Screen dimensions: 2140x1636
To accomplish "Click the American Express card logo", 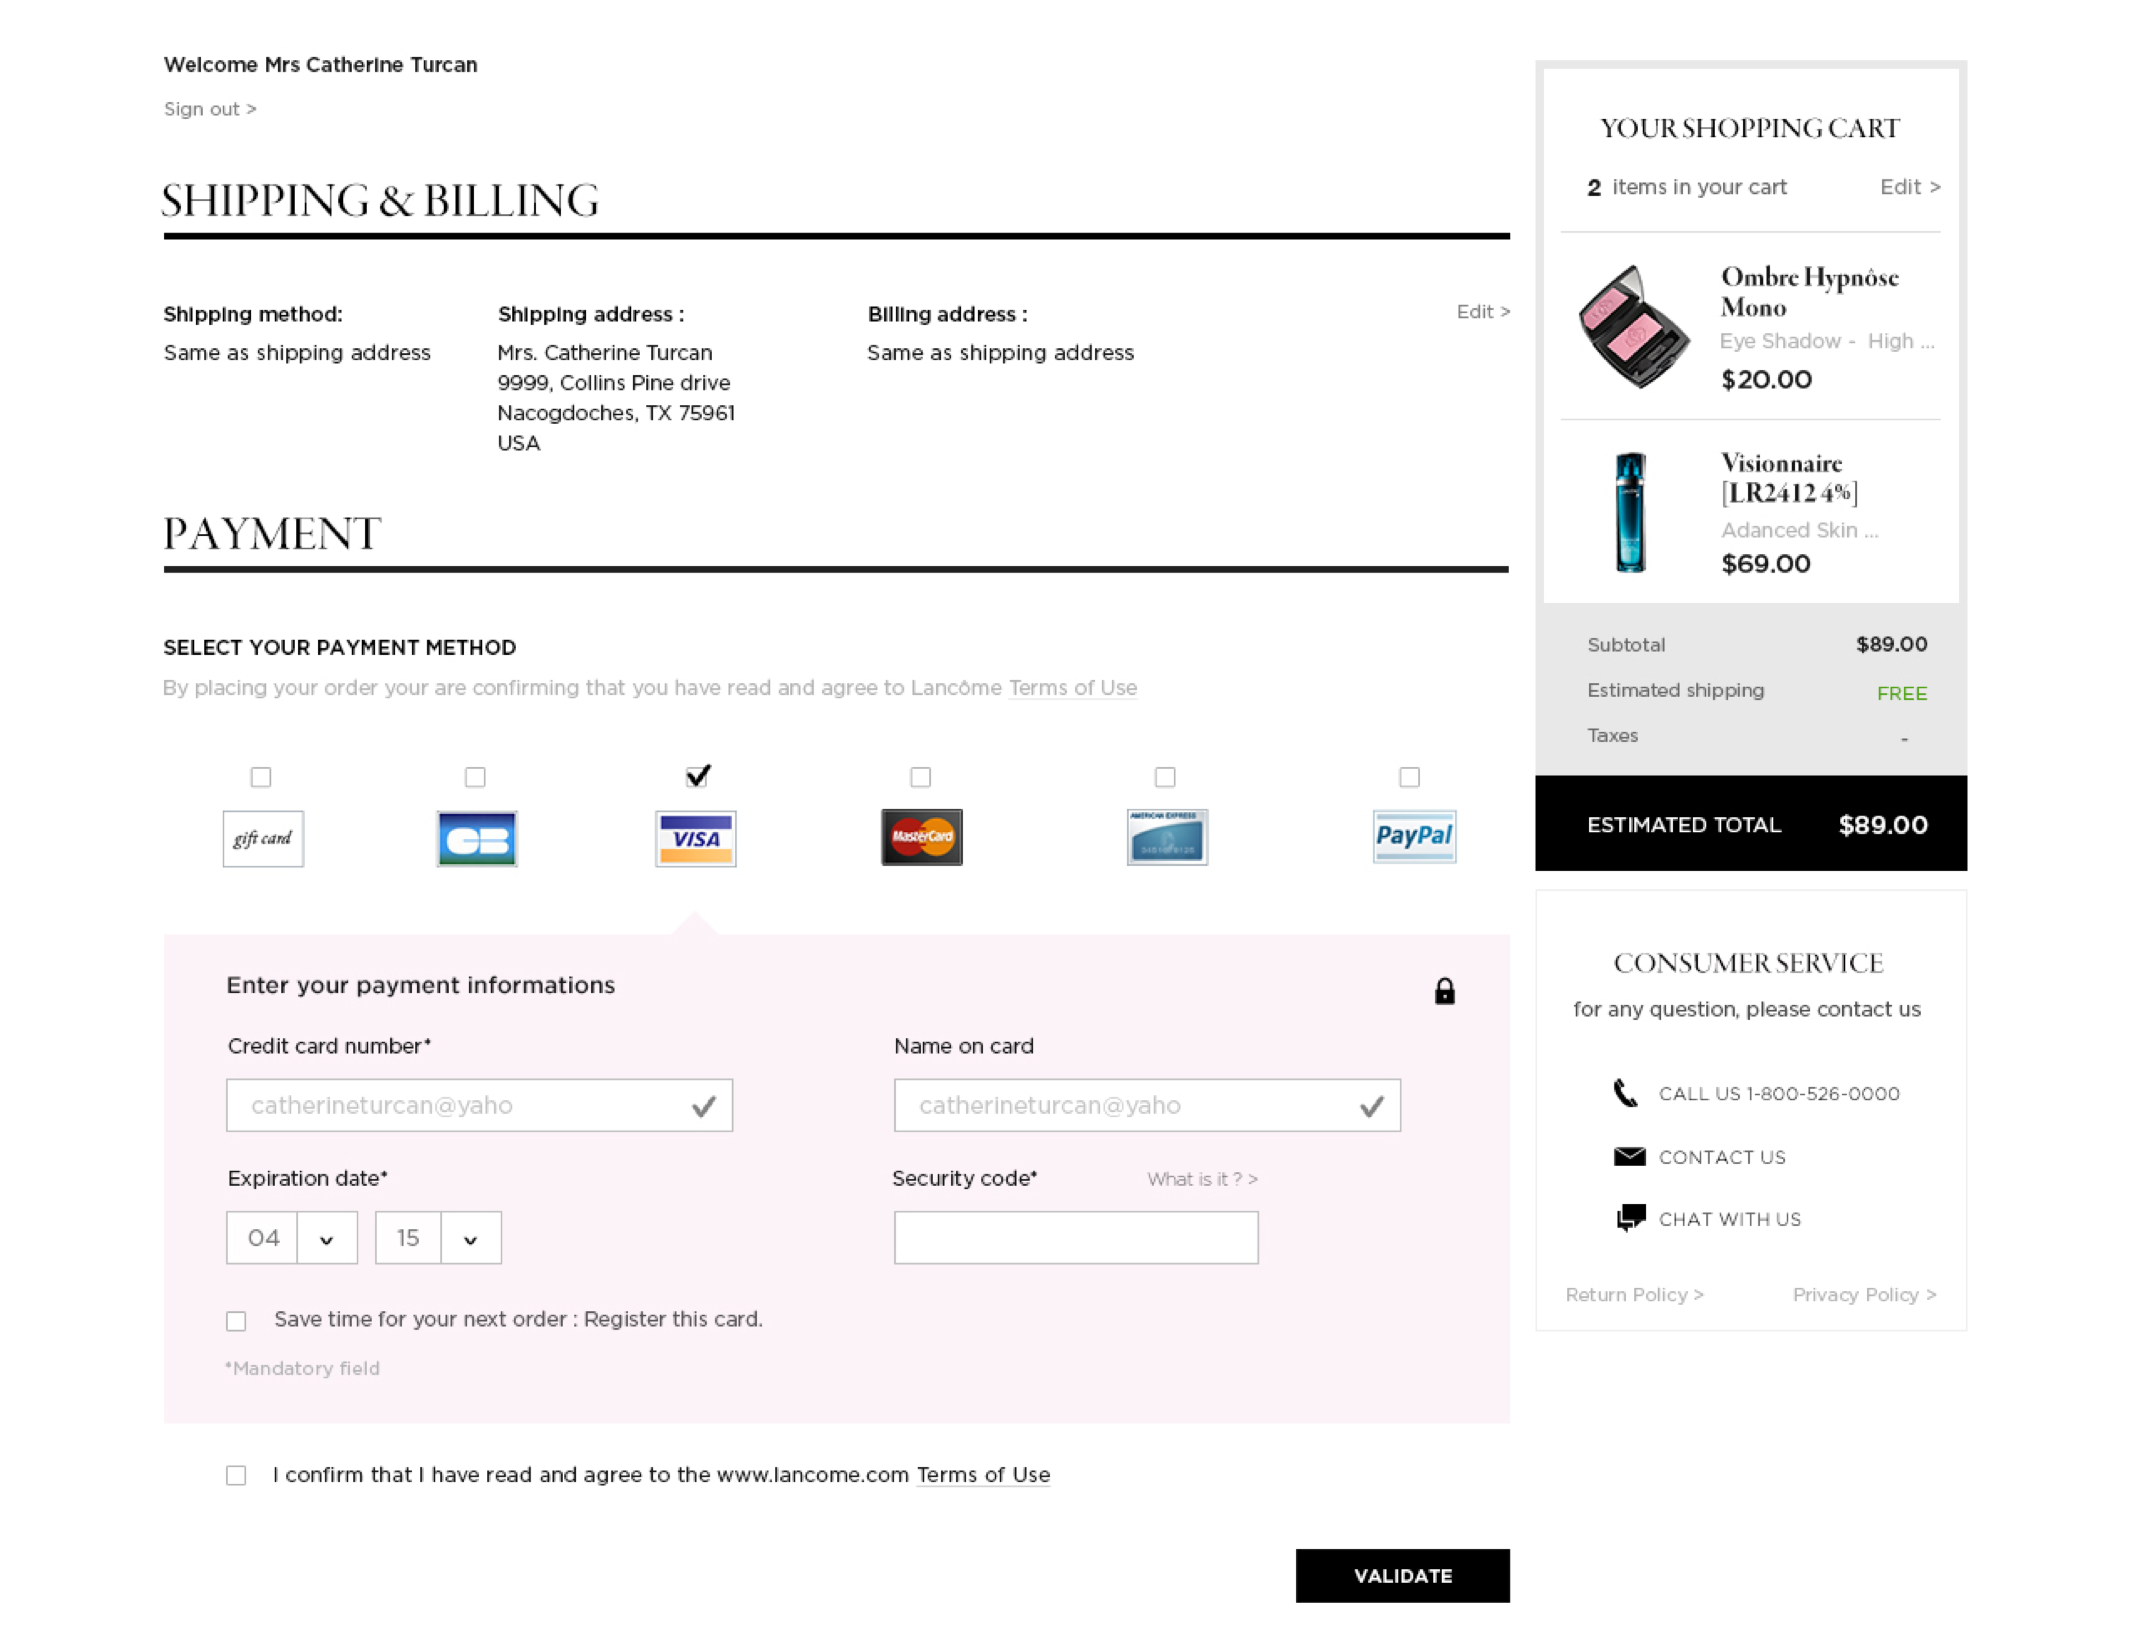I will click(x=1167, y=837).
